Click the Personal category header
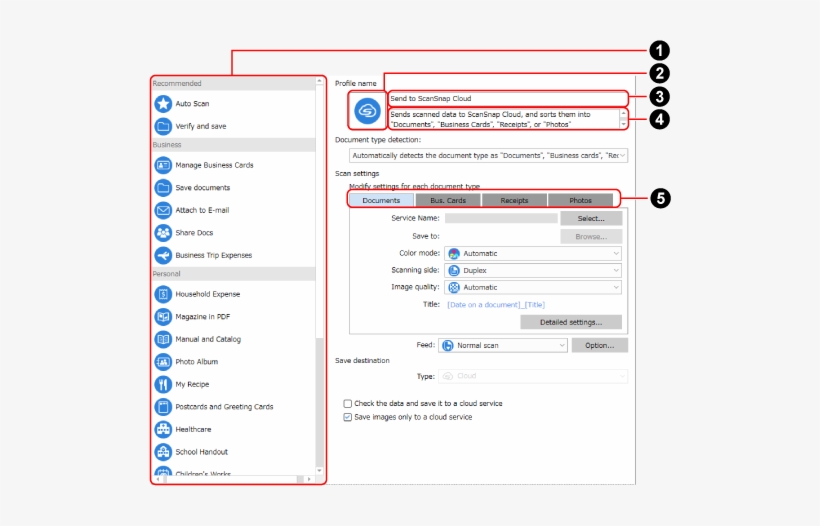Viewport: 820px width, 526px height. pos(233,274)
